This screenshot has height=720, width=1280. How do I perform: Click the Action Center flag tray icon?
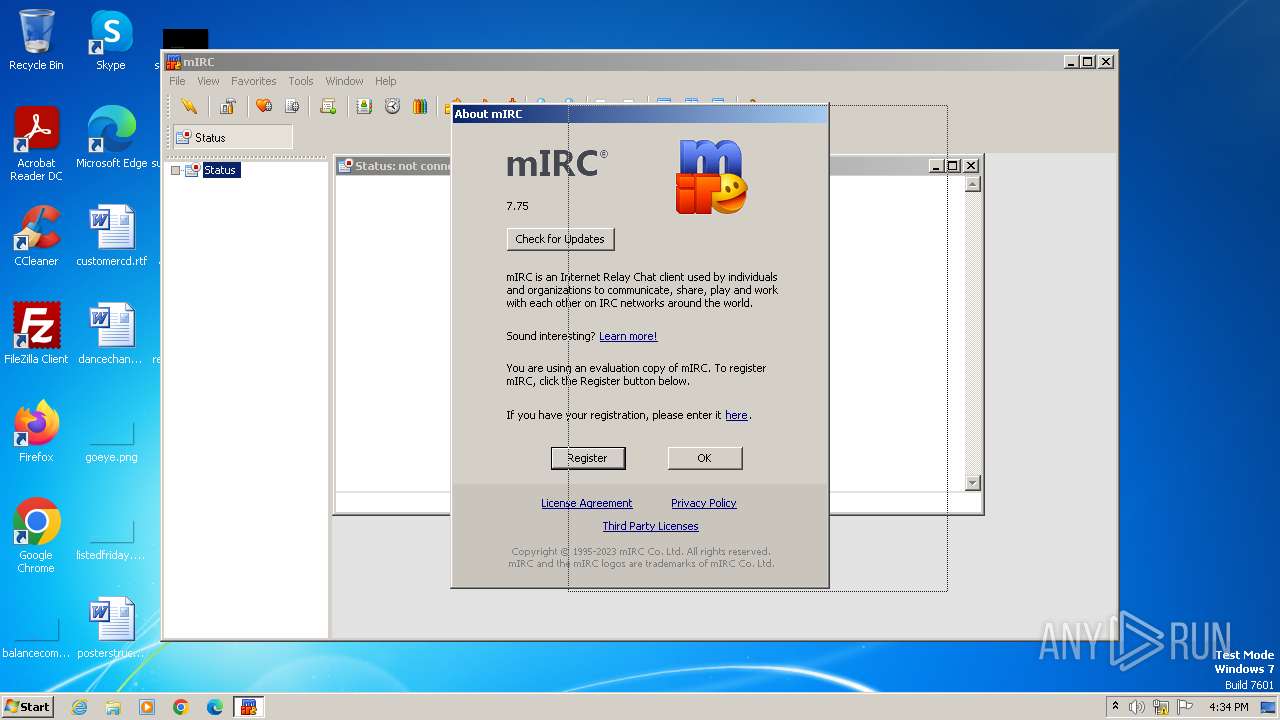(x=1185, y=707)
